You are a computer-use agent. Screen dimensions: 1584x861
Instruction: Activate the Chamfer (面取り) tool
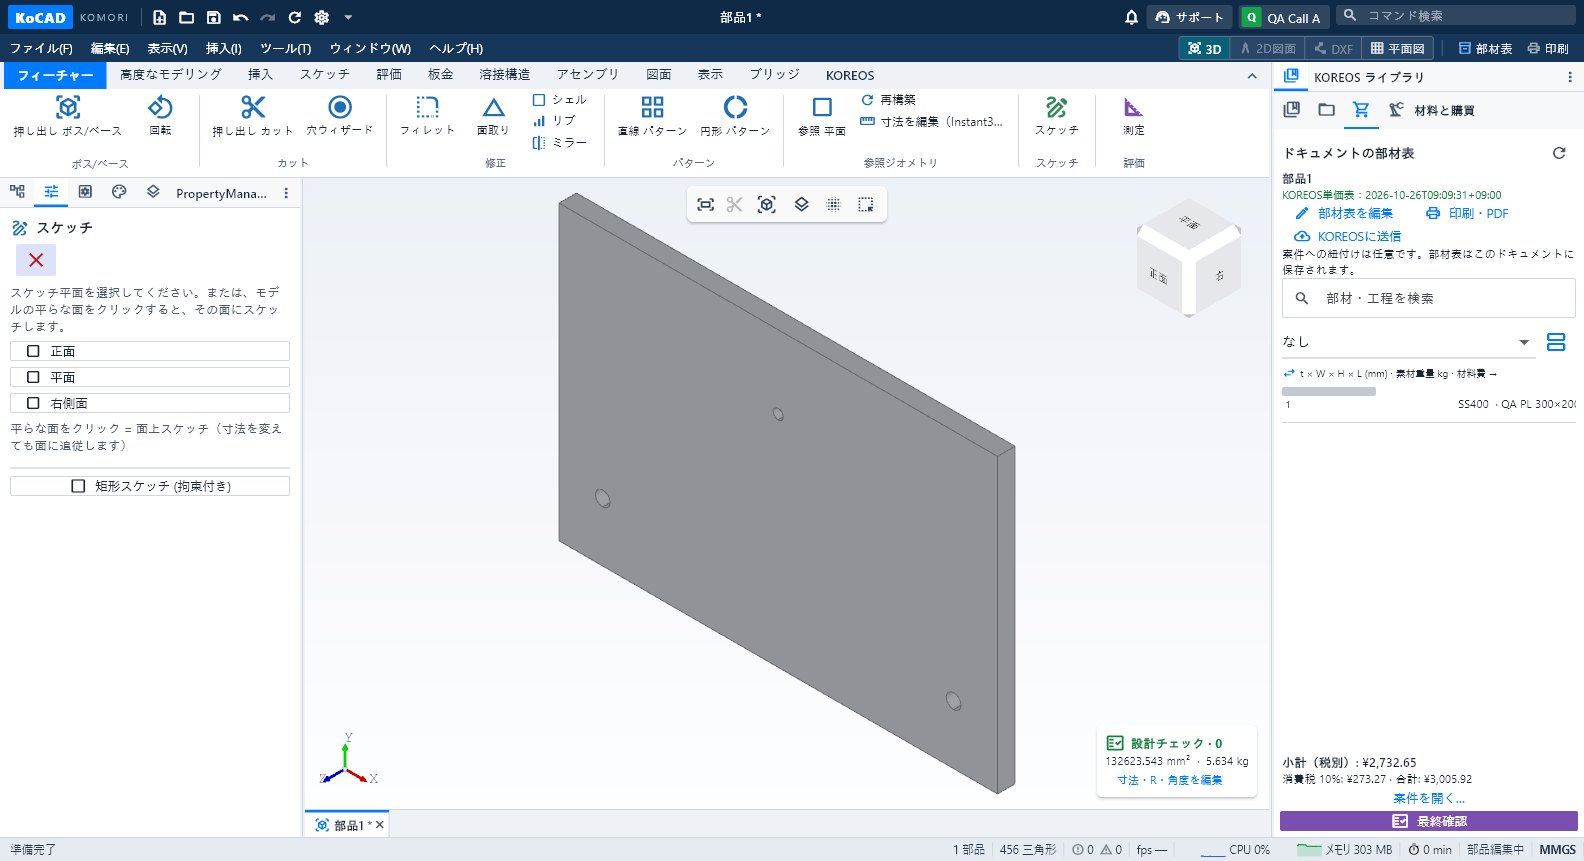point(493,116)
